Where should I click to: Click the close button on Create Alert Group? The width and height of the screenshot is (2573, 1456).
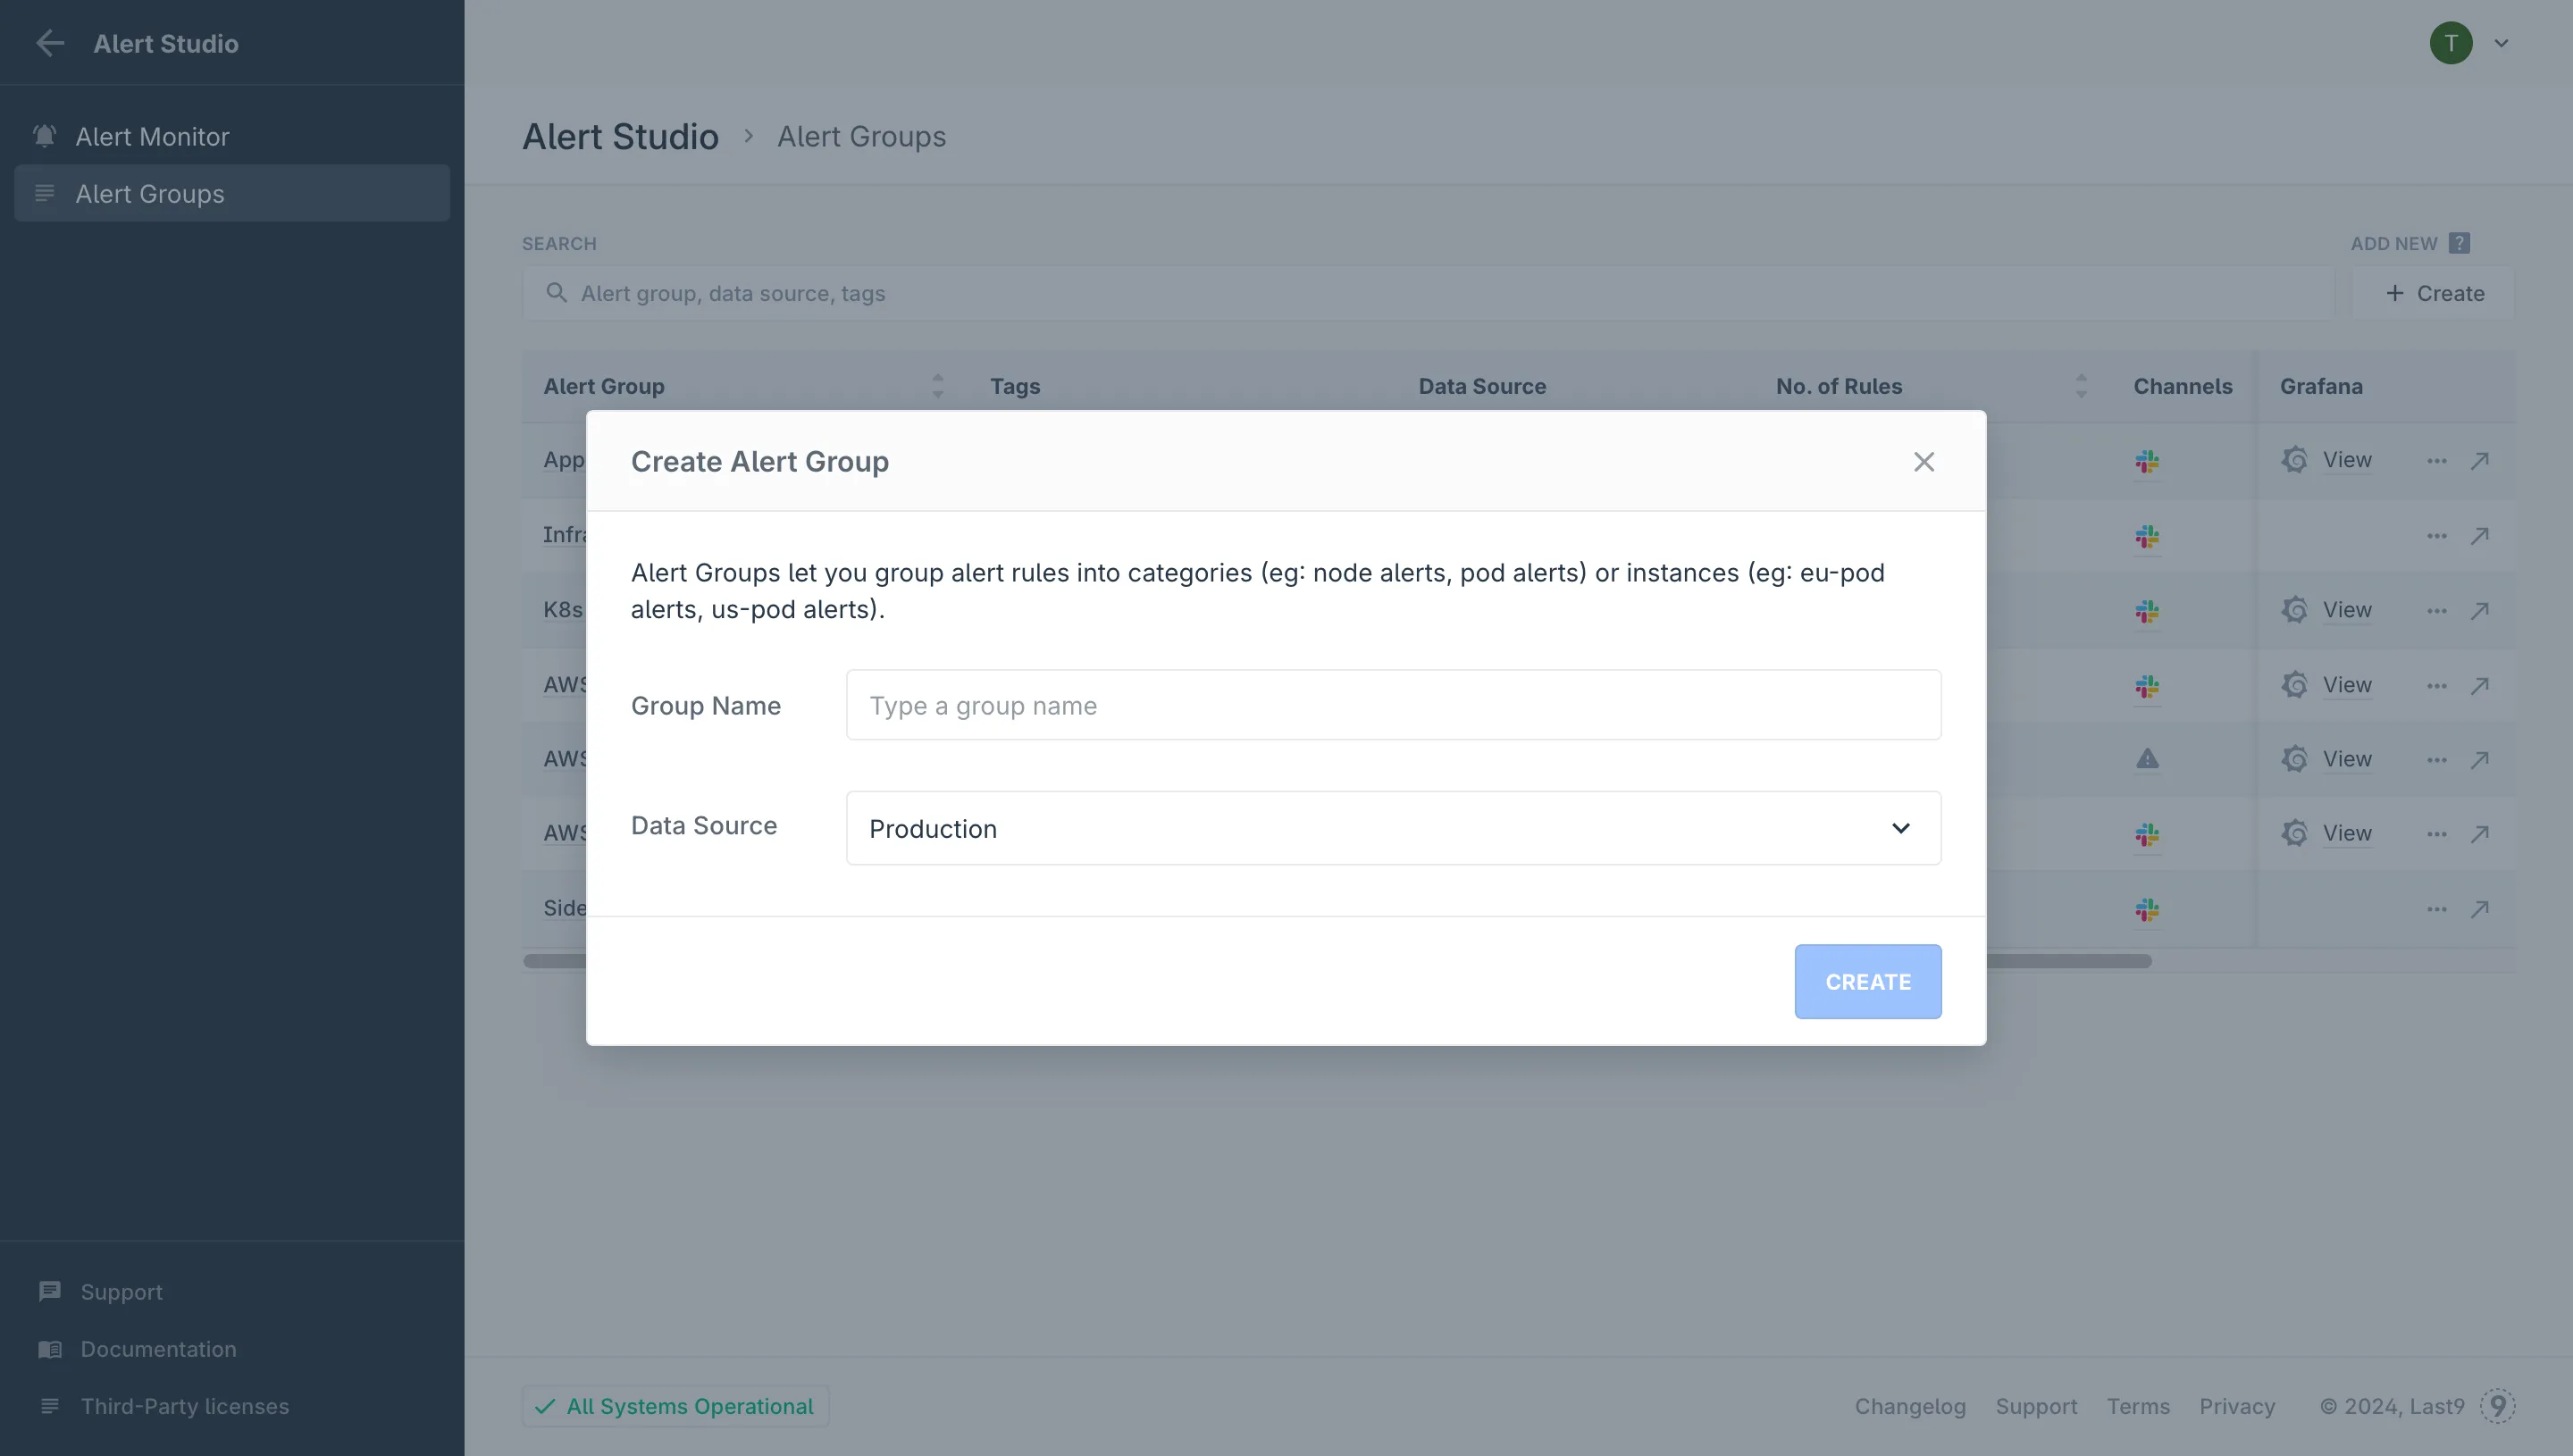coord(1924,461)
